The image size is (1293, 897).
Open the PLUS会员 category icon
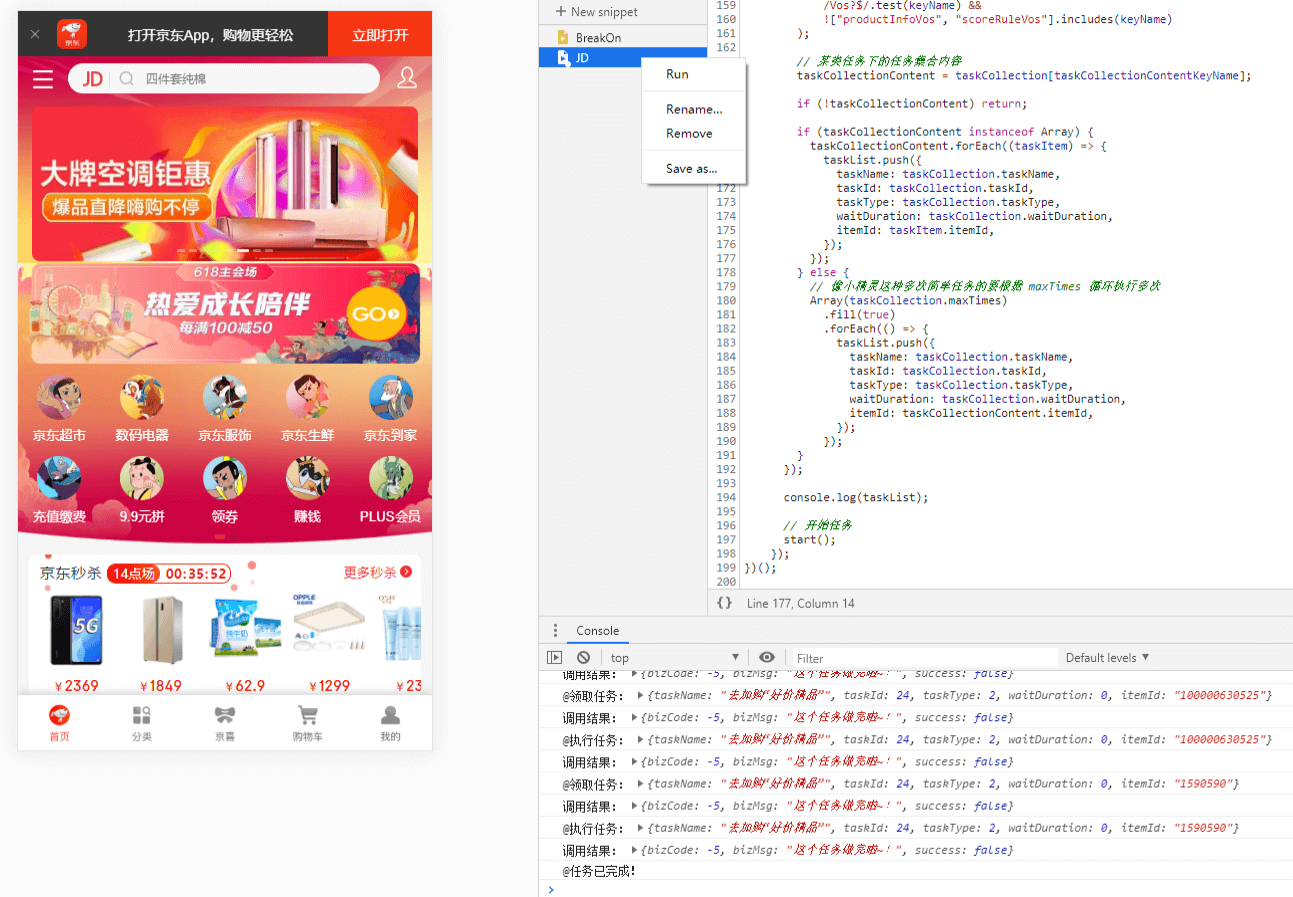pos(391,491)
